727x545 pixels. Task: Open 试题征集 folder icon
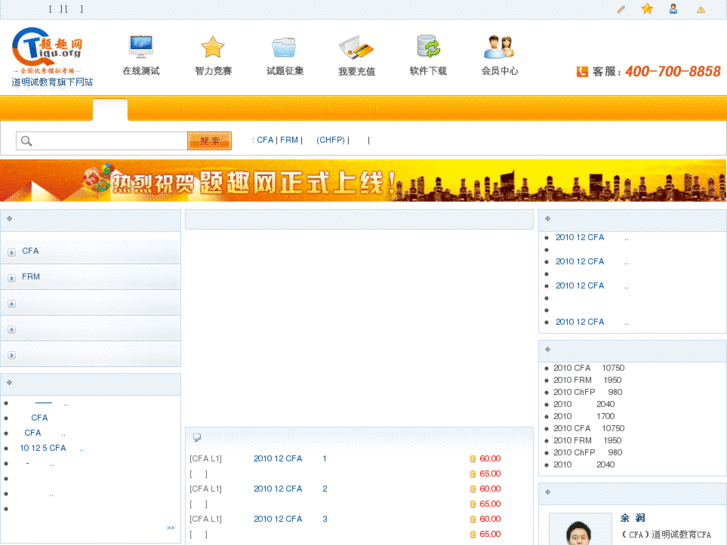(284, 47)
